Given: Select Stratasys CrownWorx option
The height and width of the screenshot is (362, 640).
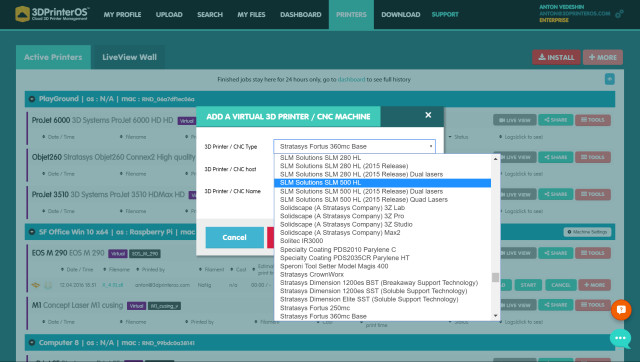Looking at the screenshot, I should coord(382,275).
